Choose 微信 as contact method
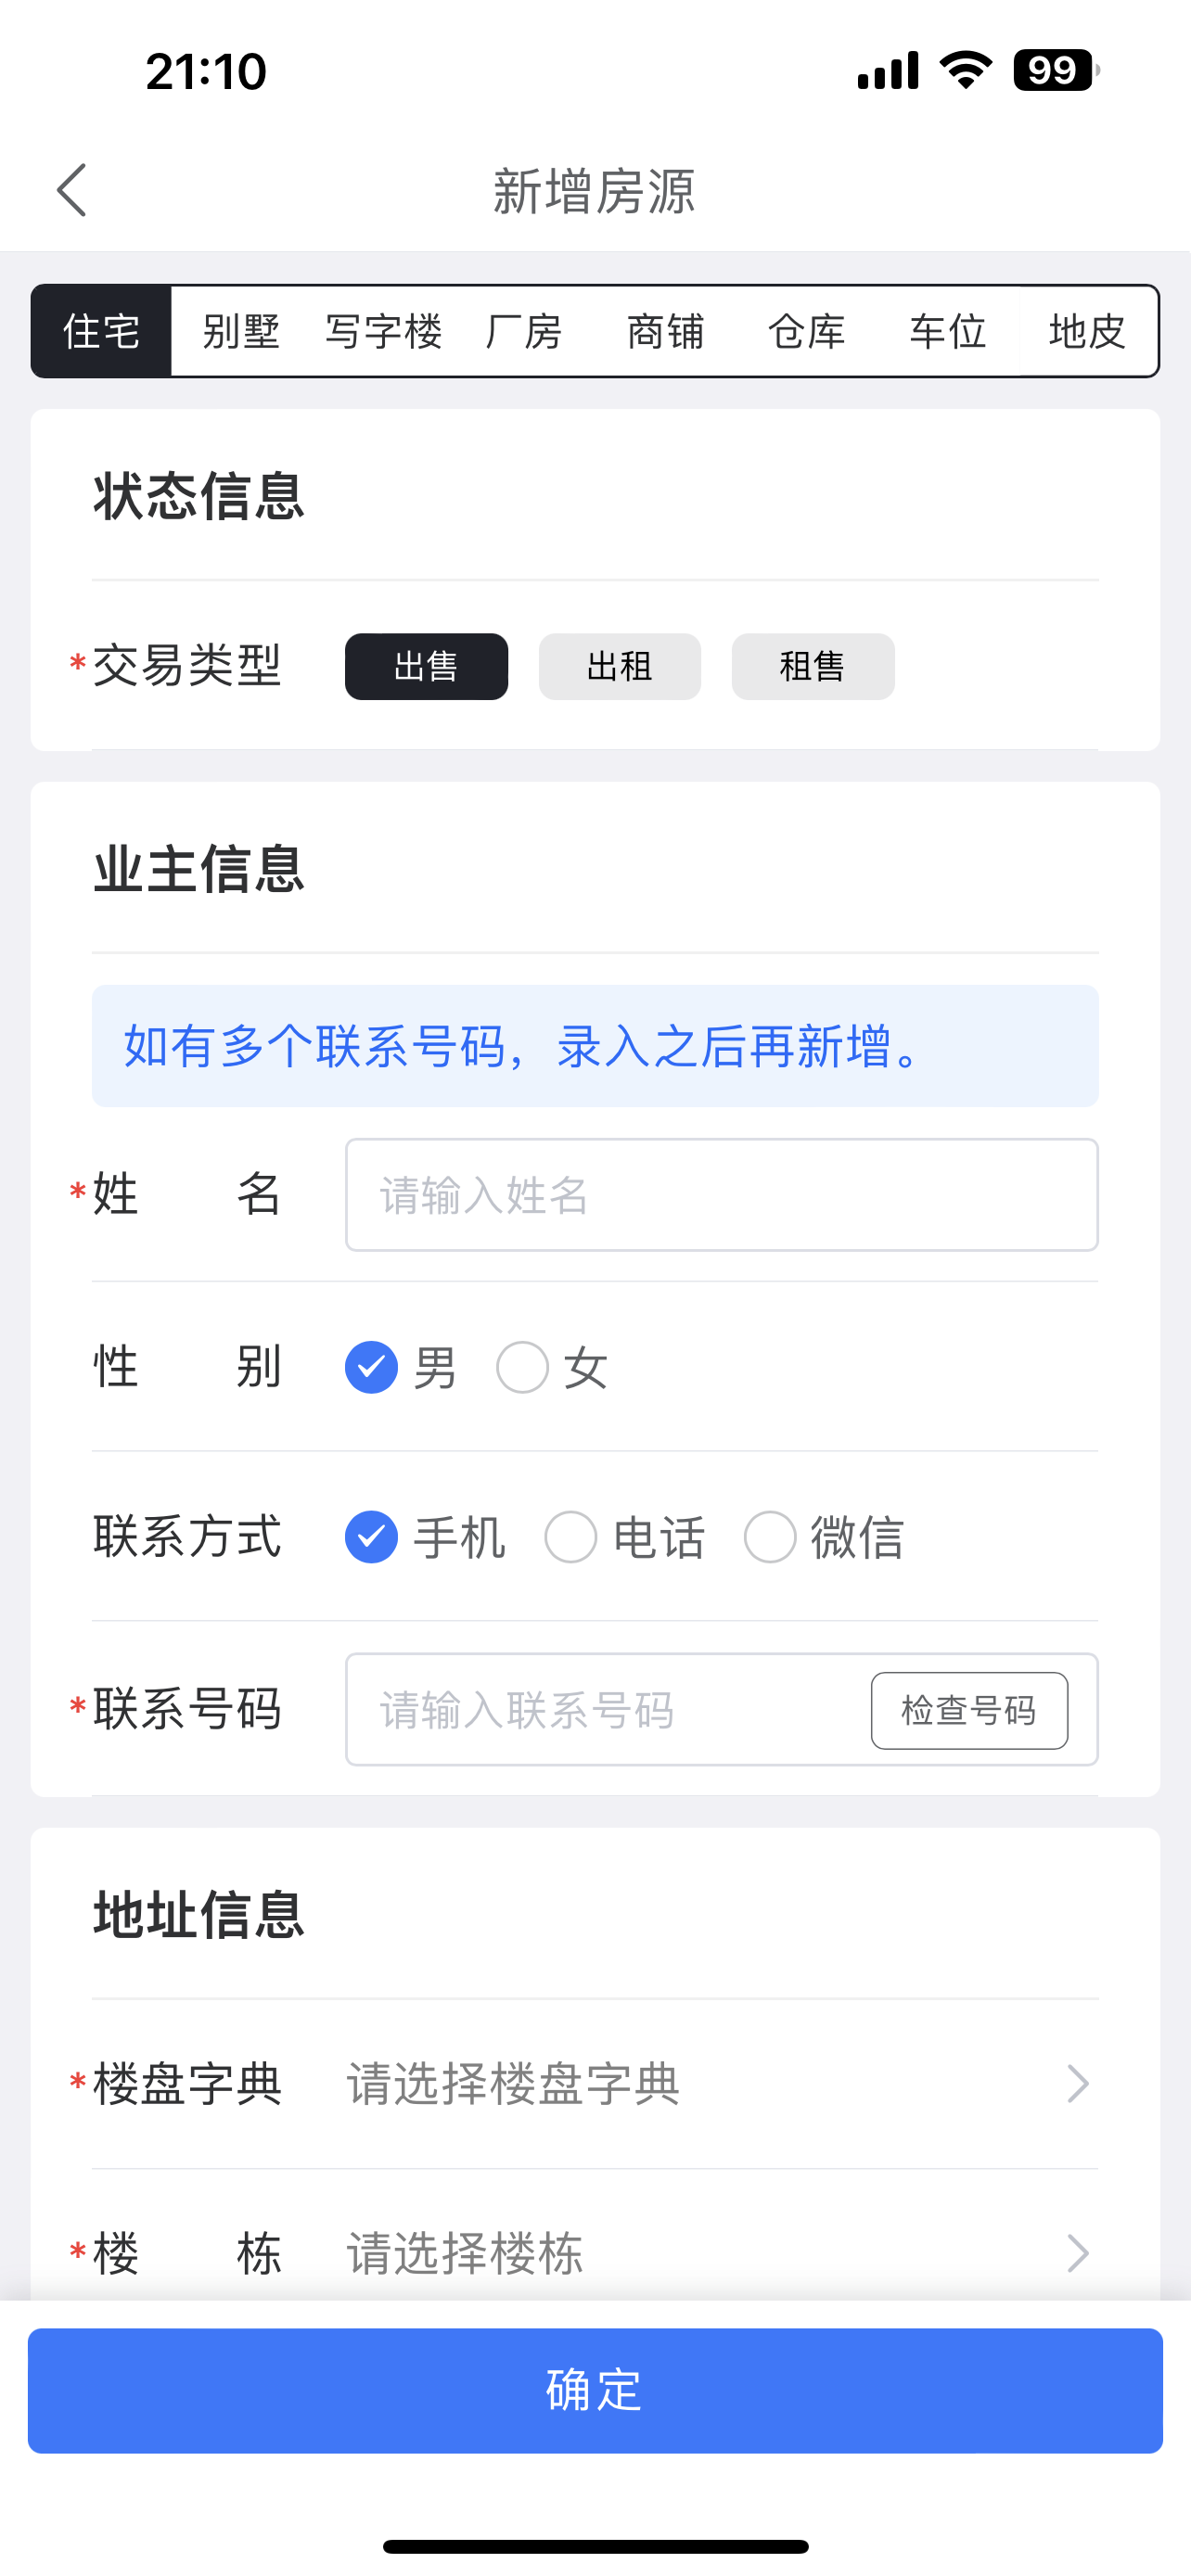This screenshot has height=2576, width=1191. (x=770, y=1537)
